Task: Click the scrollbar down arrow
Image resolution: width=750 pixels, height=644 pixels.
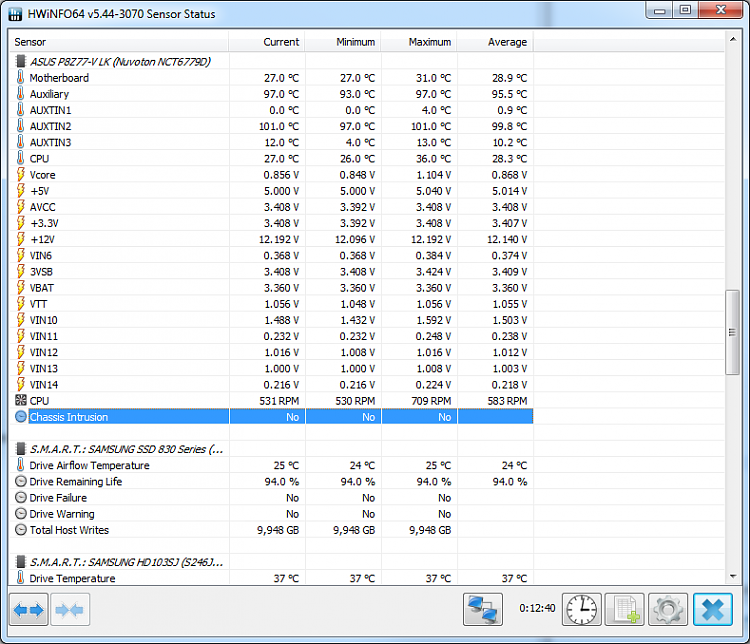Action: [732, 577]
